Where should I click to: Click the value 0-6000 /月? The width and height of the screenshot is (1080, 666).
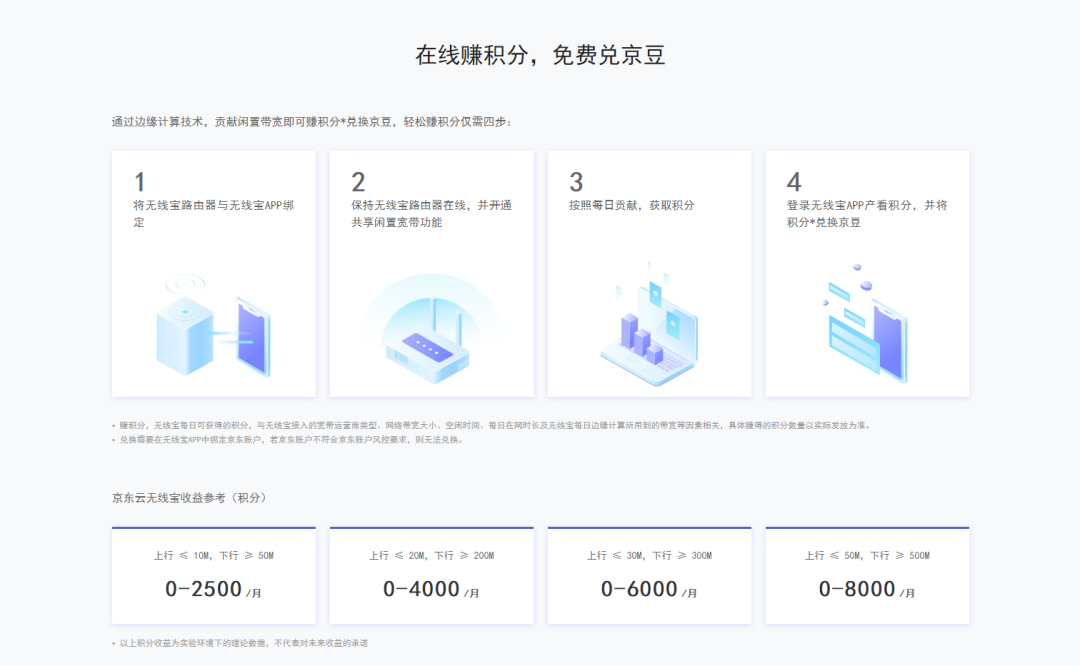click(x=650, y=590)
